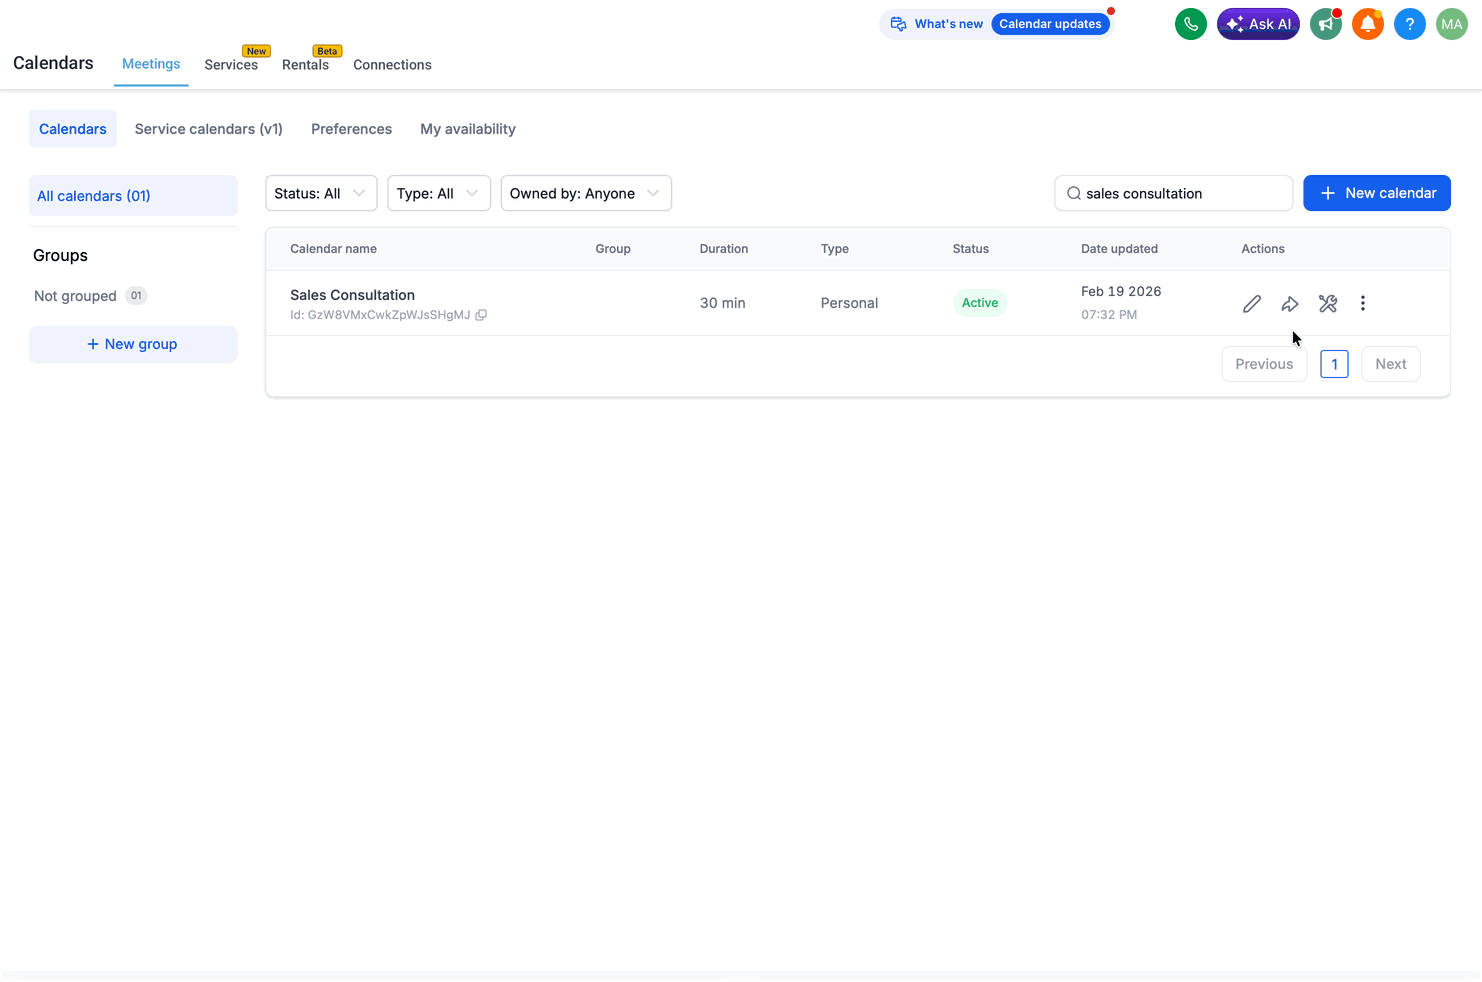Image resolution: width=1482 pixels, height=982 pixels.
Task: Click the Date updated column header
Action: (x=1119, y=249)
